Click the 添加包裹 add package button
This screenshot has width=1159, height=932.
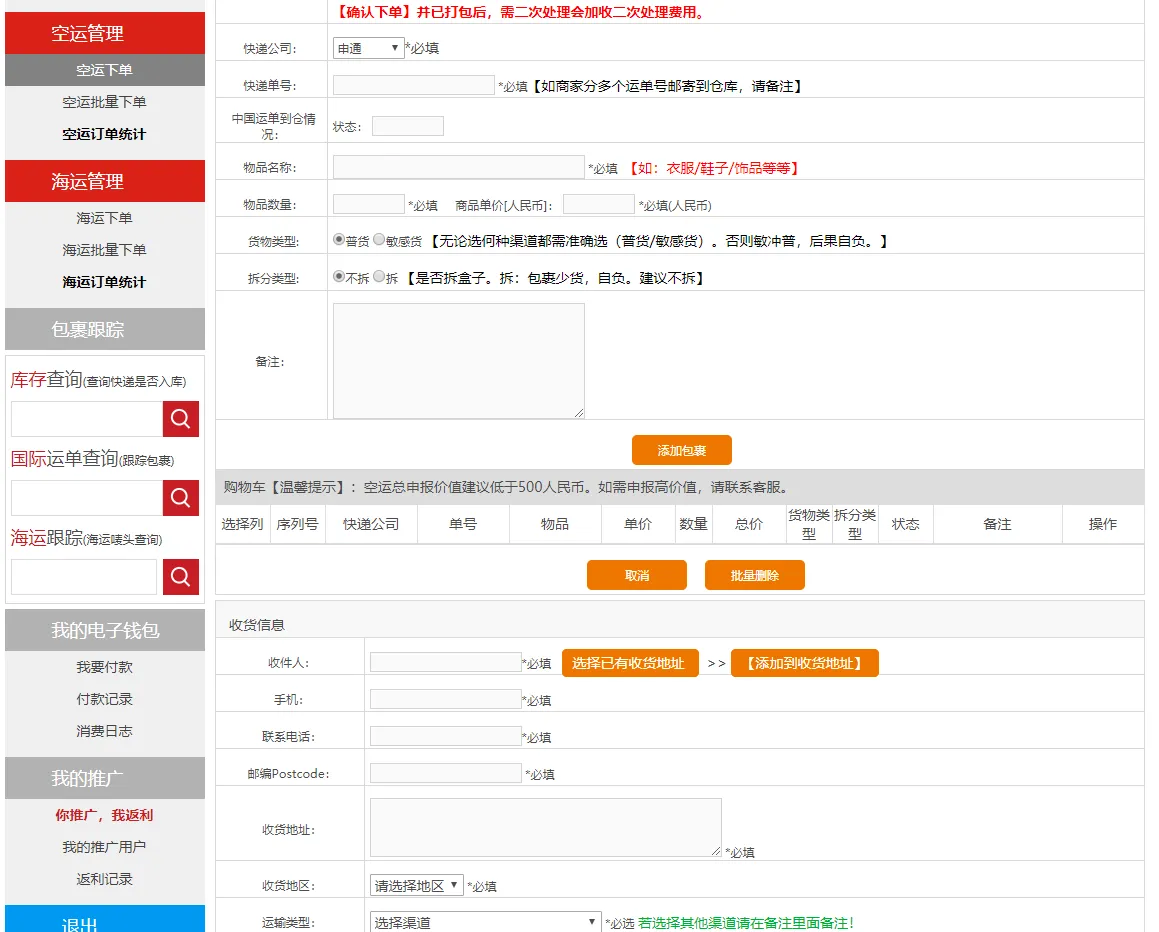point(681,449)
